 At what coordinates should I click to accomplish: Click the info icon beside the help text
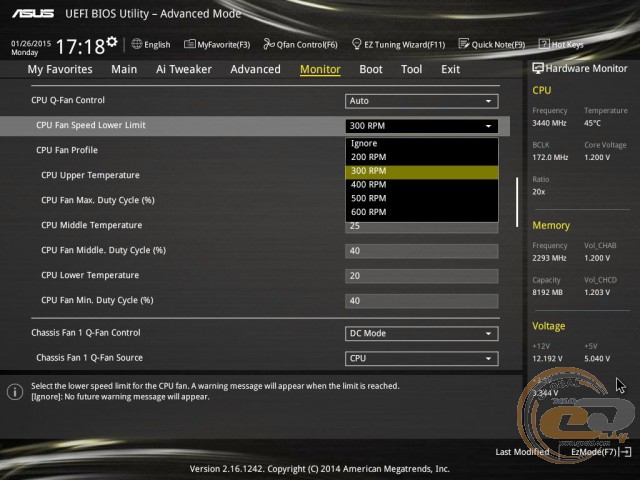coord(15,392)
